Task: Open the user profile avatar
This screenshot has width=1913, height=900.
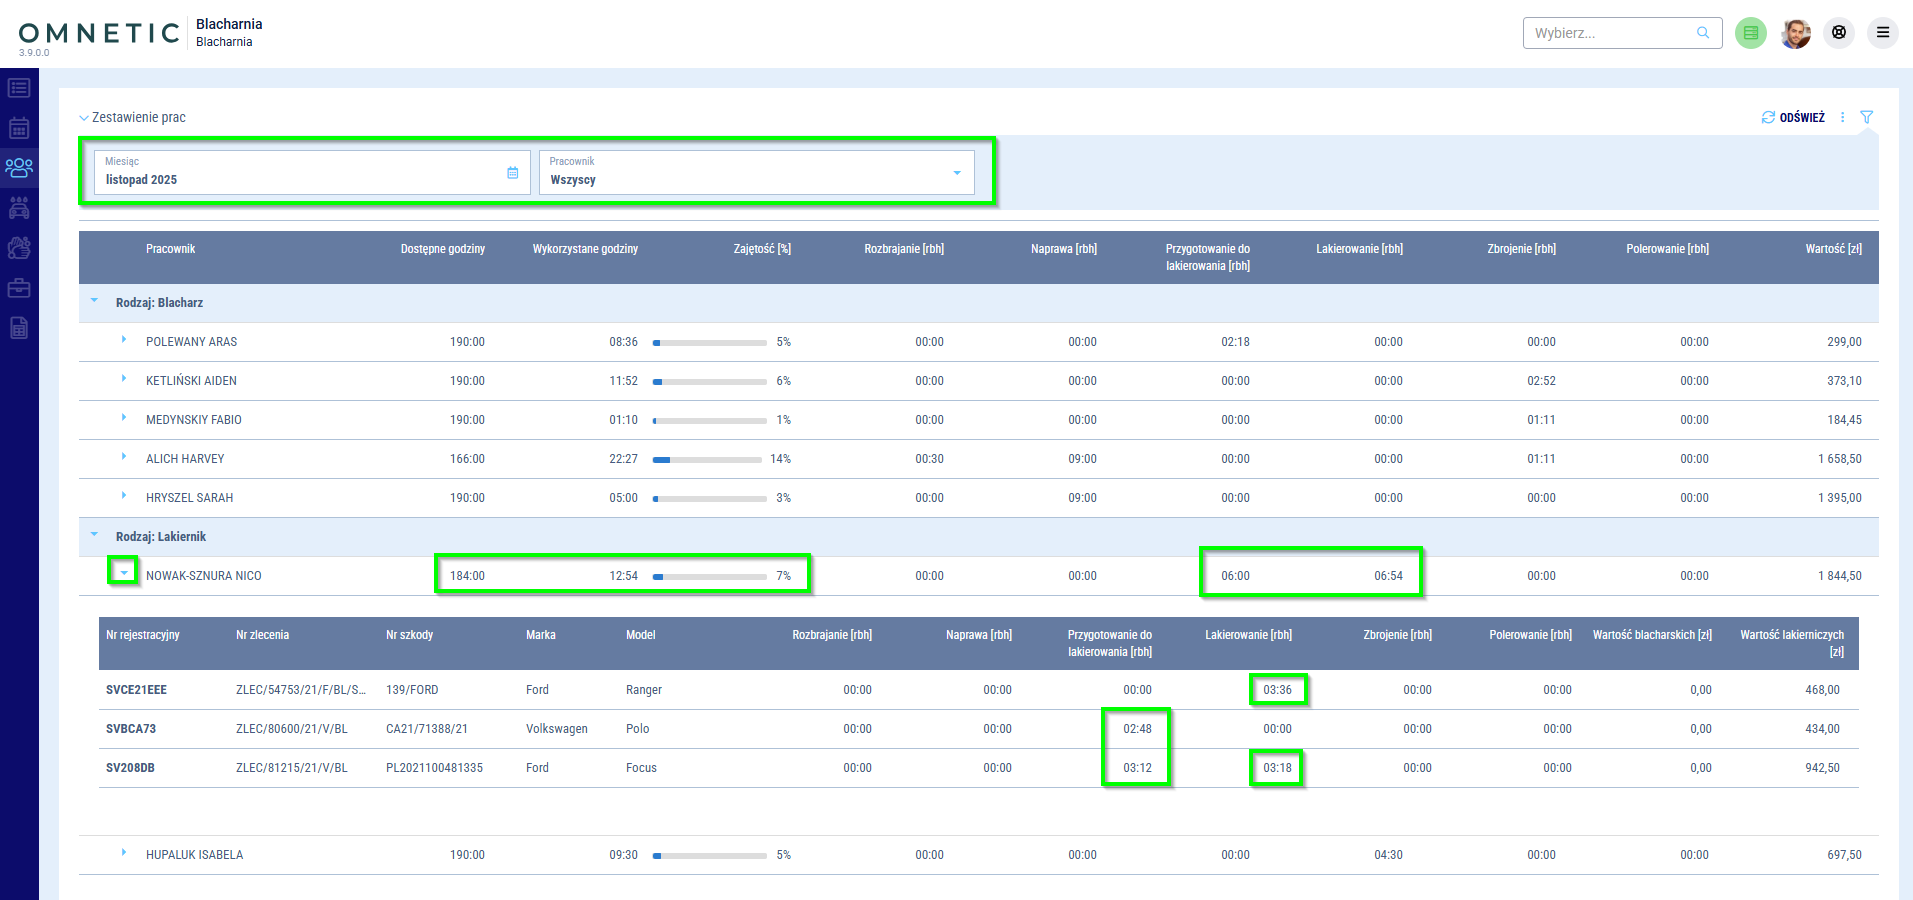Action: (1796, 33)
